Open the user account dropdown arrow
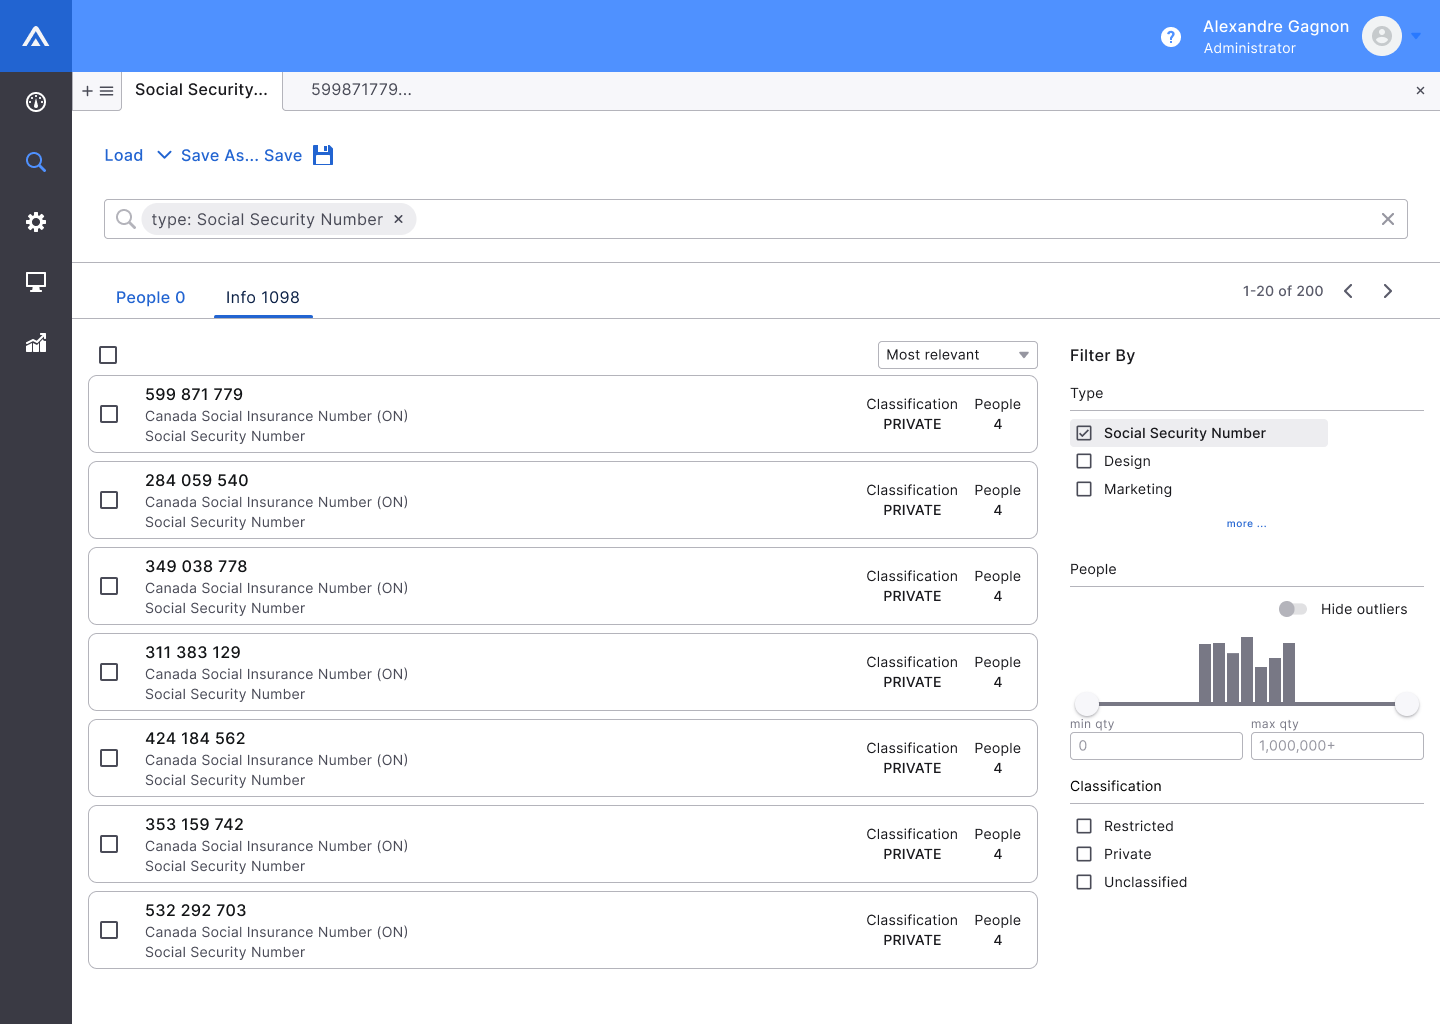1440x1024 pixels. pyautogui.click(x=1416, y=37)
